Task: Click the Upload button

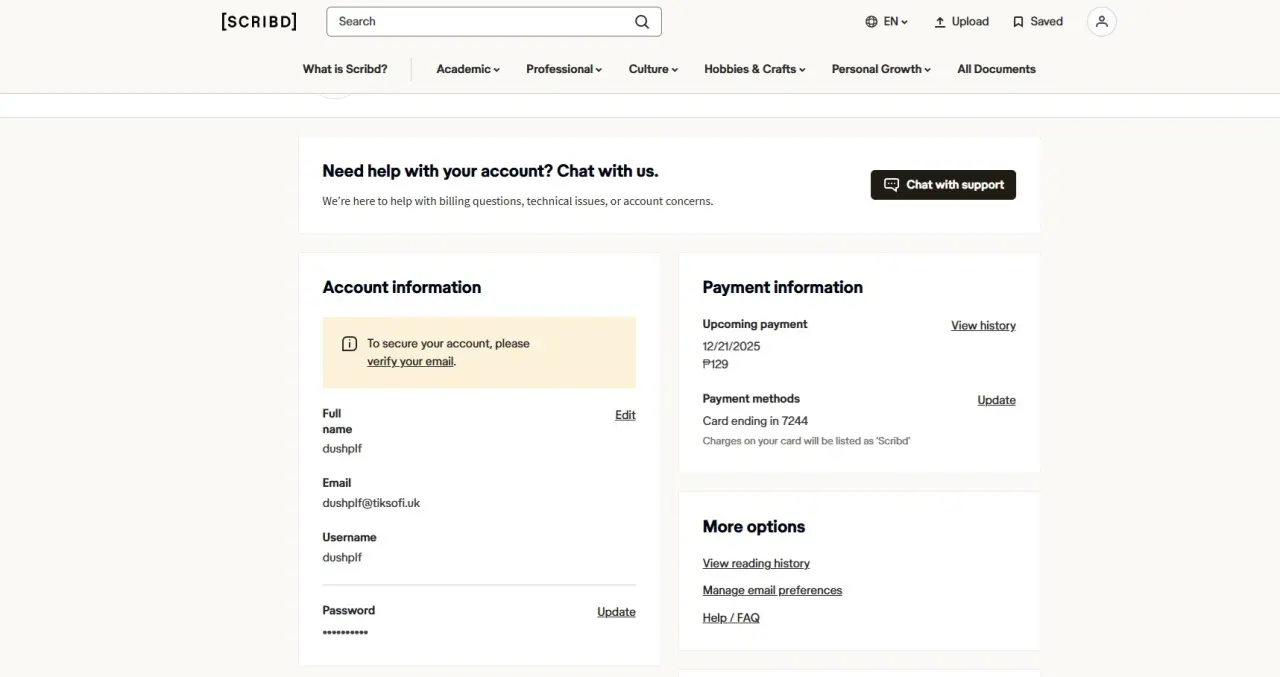Action: click(961, 21)
